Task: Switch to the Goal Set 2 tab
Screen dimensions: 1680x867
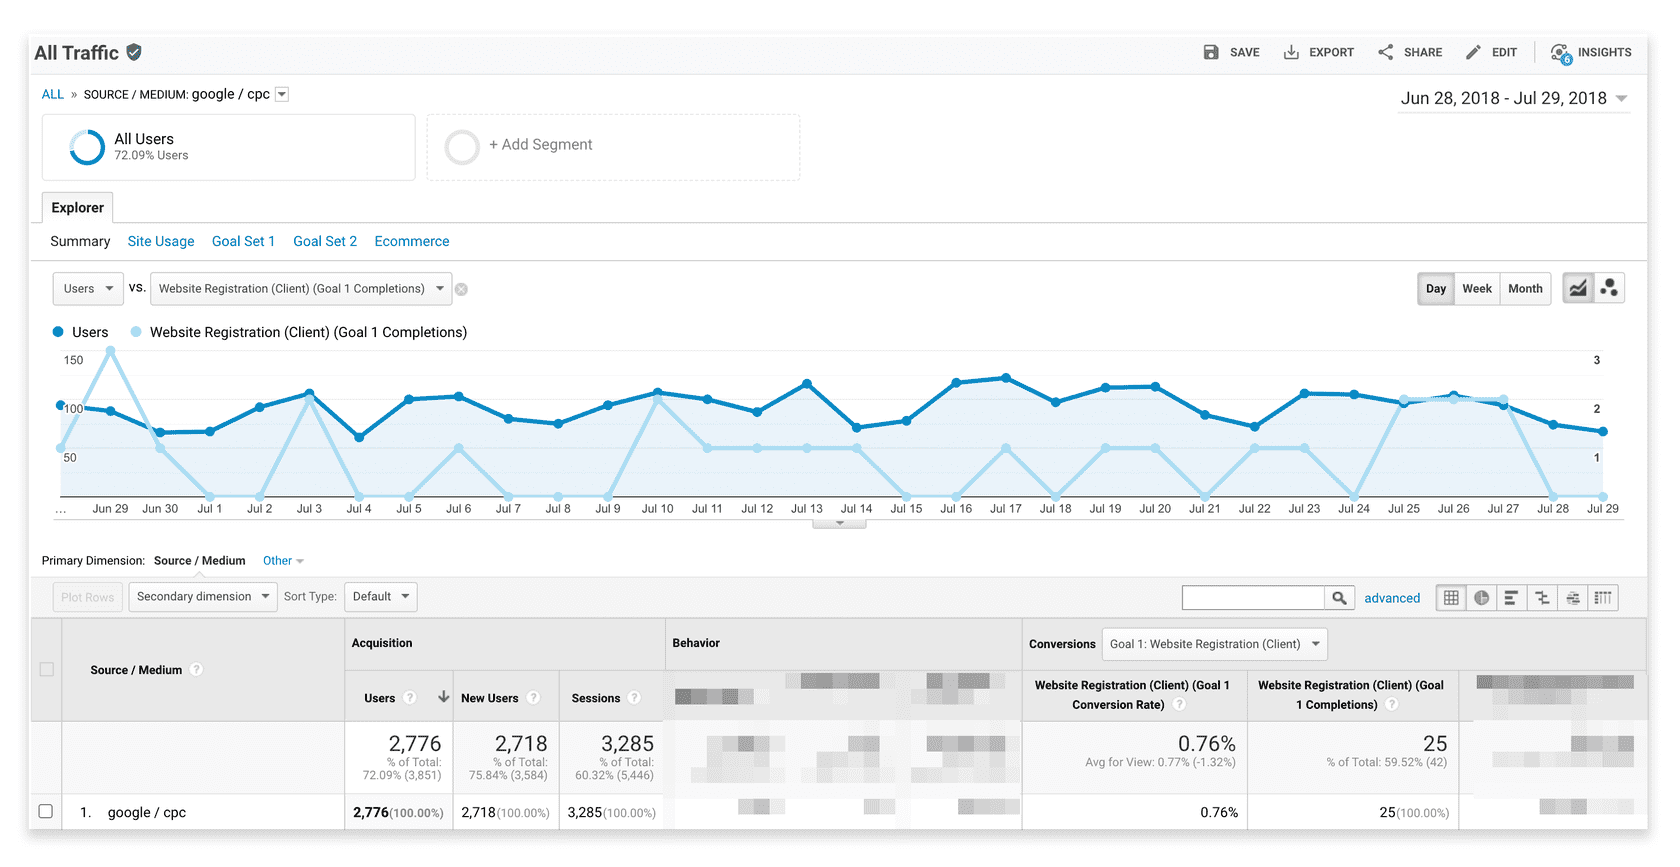Action: [x=325, y=241]
